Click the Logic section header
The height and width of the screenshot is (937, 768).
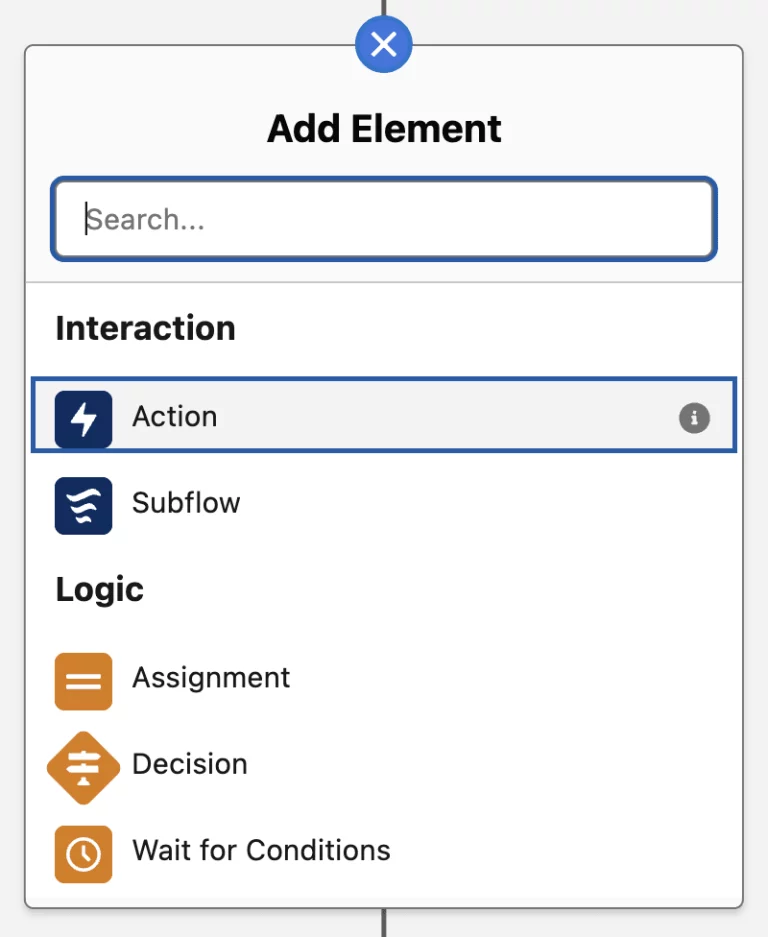click(100, 590)
